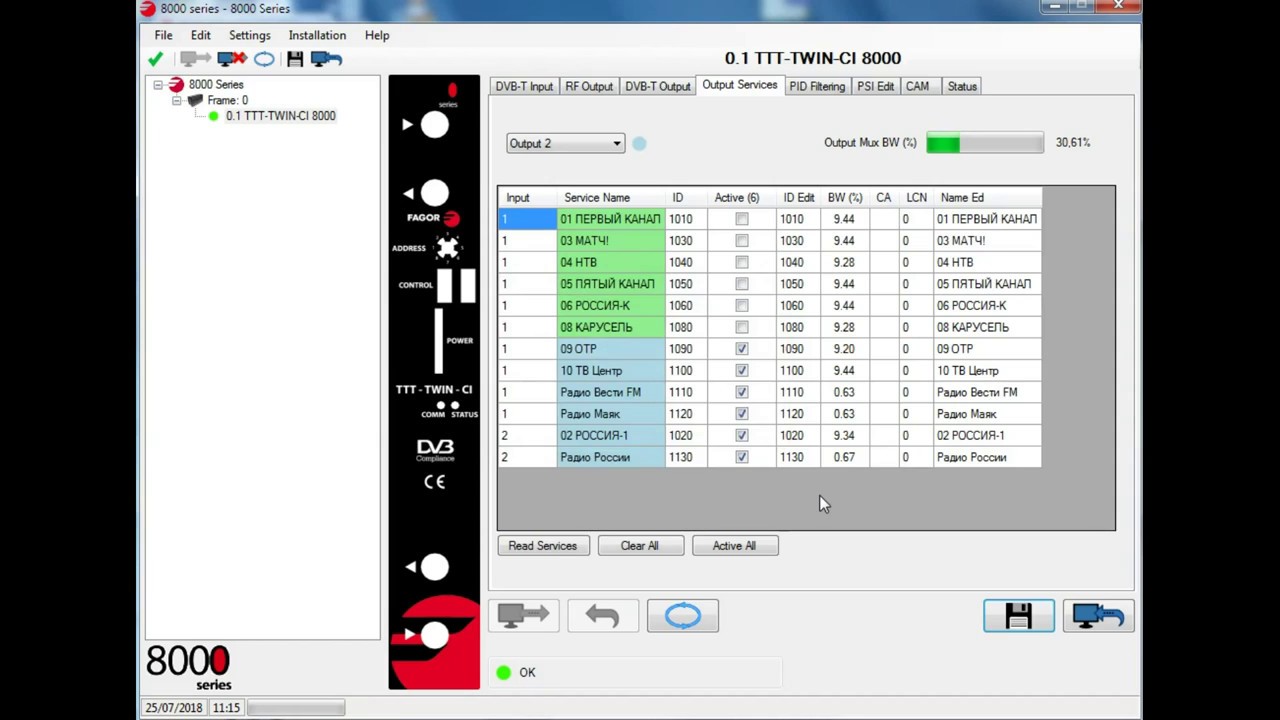Click the green status dot of 0.1 TTT-TWIN-CI 8000
Screen dimensions: 1280x720
pyautogui.click(x=213, y=116)
